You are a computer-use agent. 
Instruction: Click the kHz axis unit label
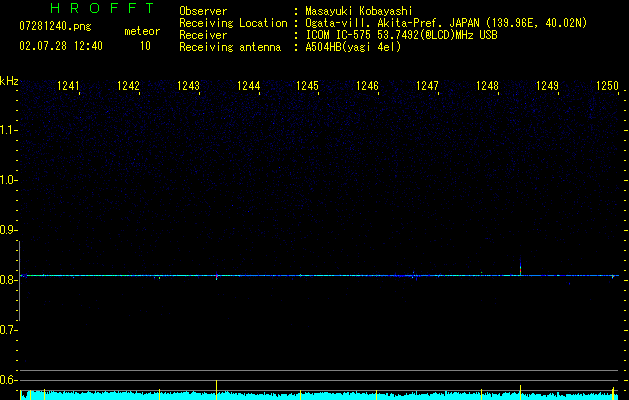pos(9,81)
